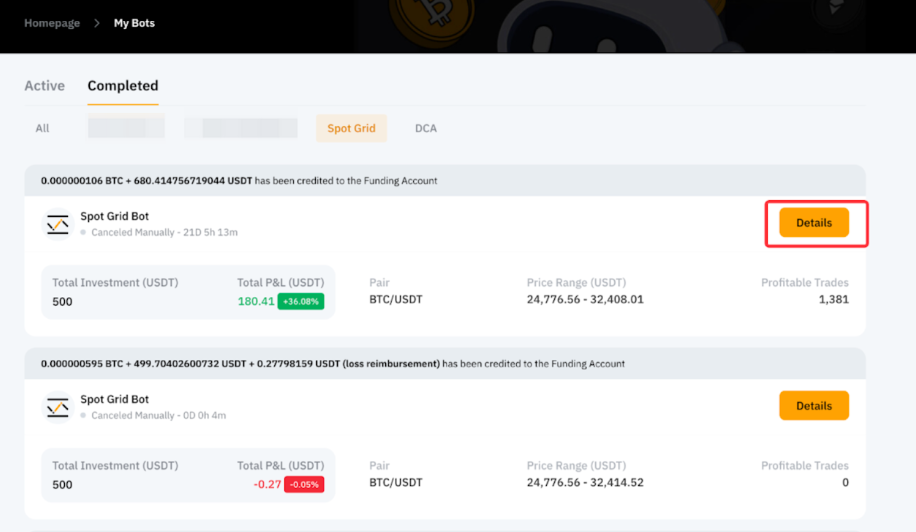Select the Spot Grid filter chip
The width and height of the screenshot is (916, 532).
pyautogui.click(x=351, y=128)
